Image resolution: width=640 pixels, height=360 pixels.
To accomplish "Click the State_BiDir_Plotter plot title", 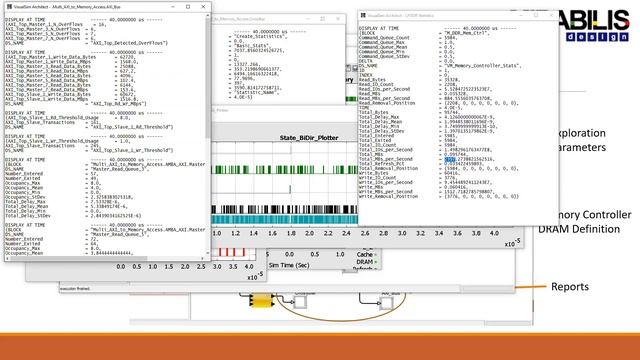I will click(309, 138).
